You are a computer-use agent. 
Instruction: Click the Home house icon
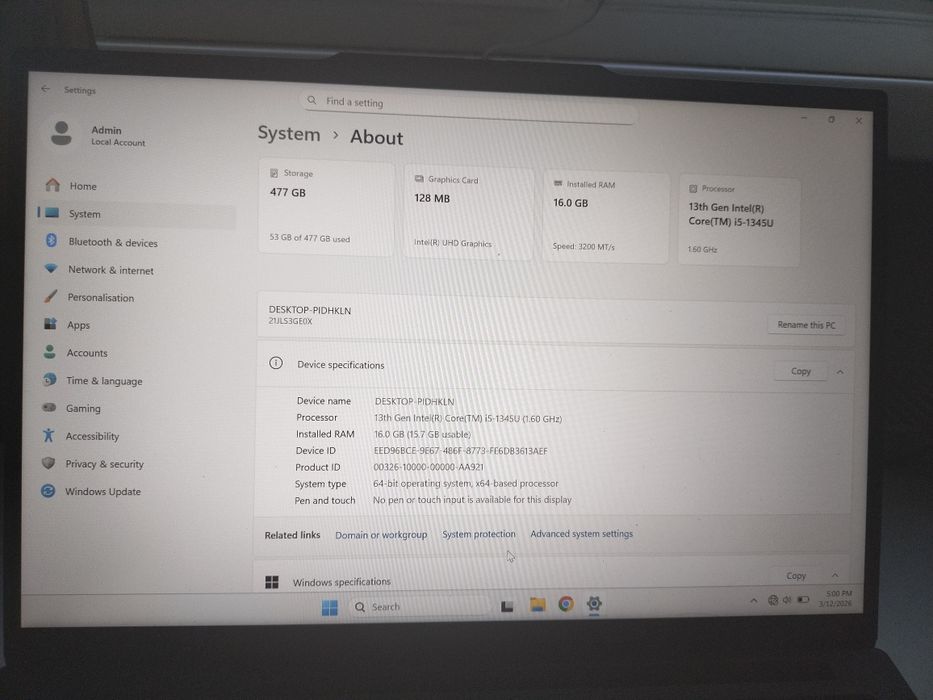point(53,185)
